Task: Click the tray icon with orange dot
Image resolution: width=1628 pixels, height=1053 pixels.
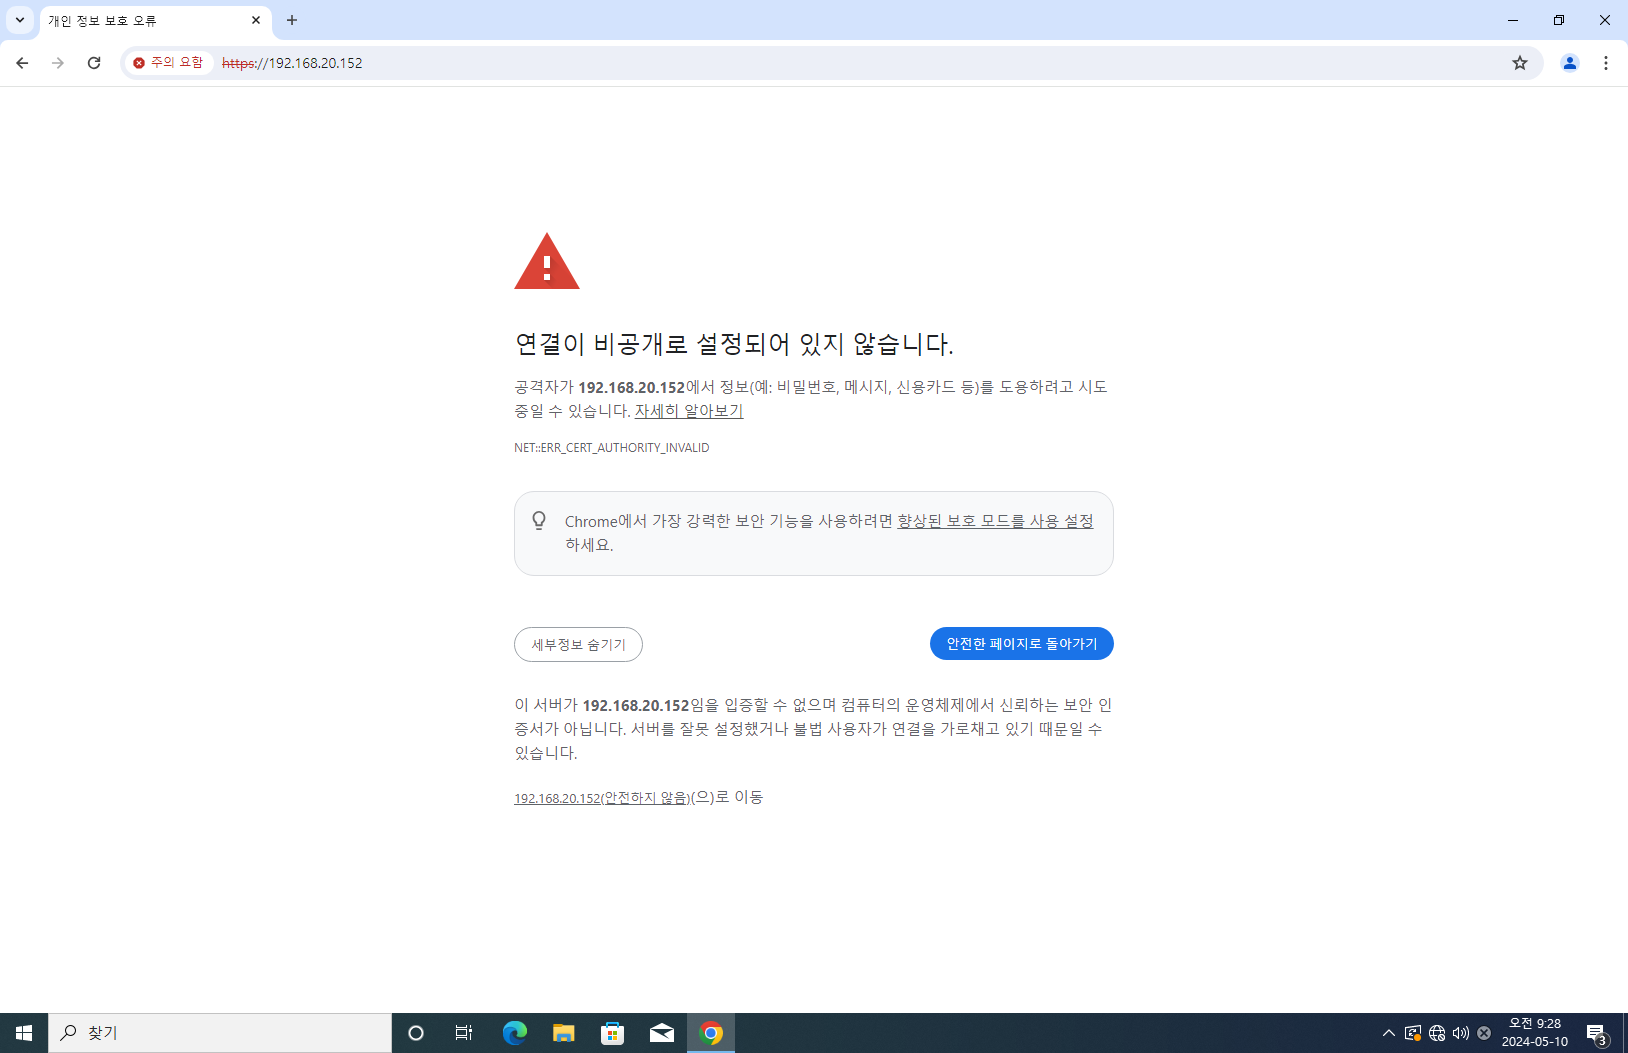Action: coord(1413,1033)
